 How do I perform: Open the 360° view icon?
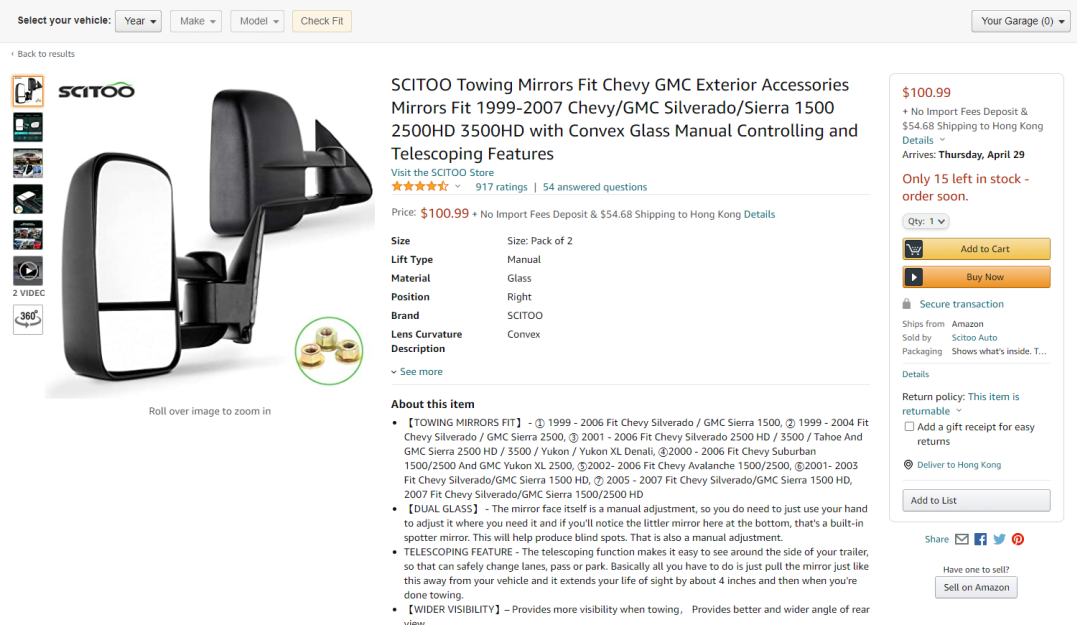pyautogui.click(x=28, y=320)
